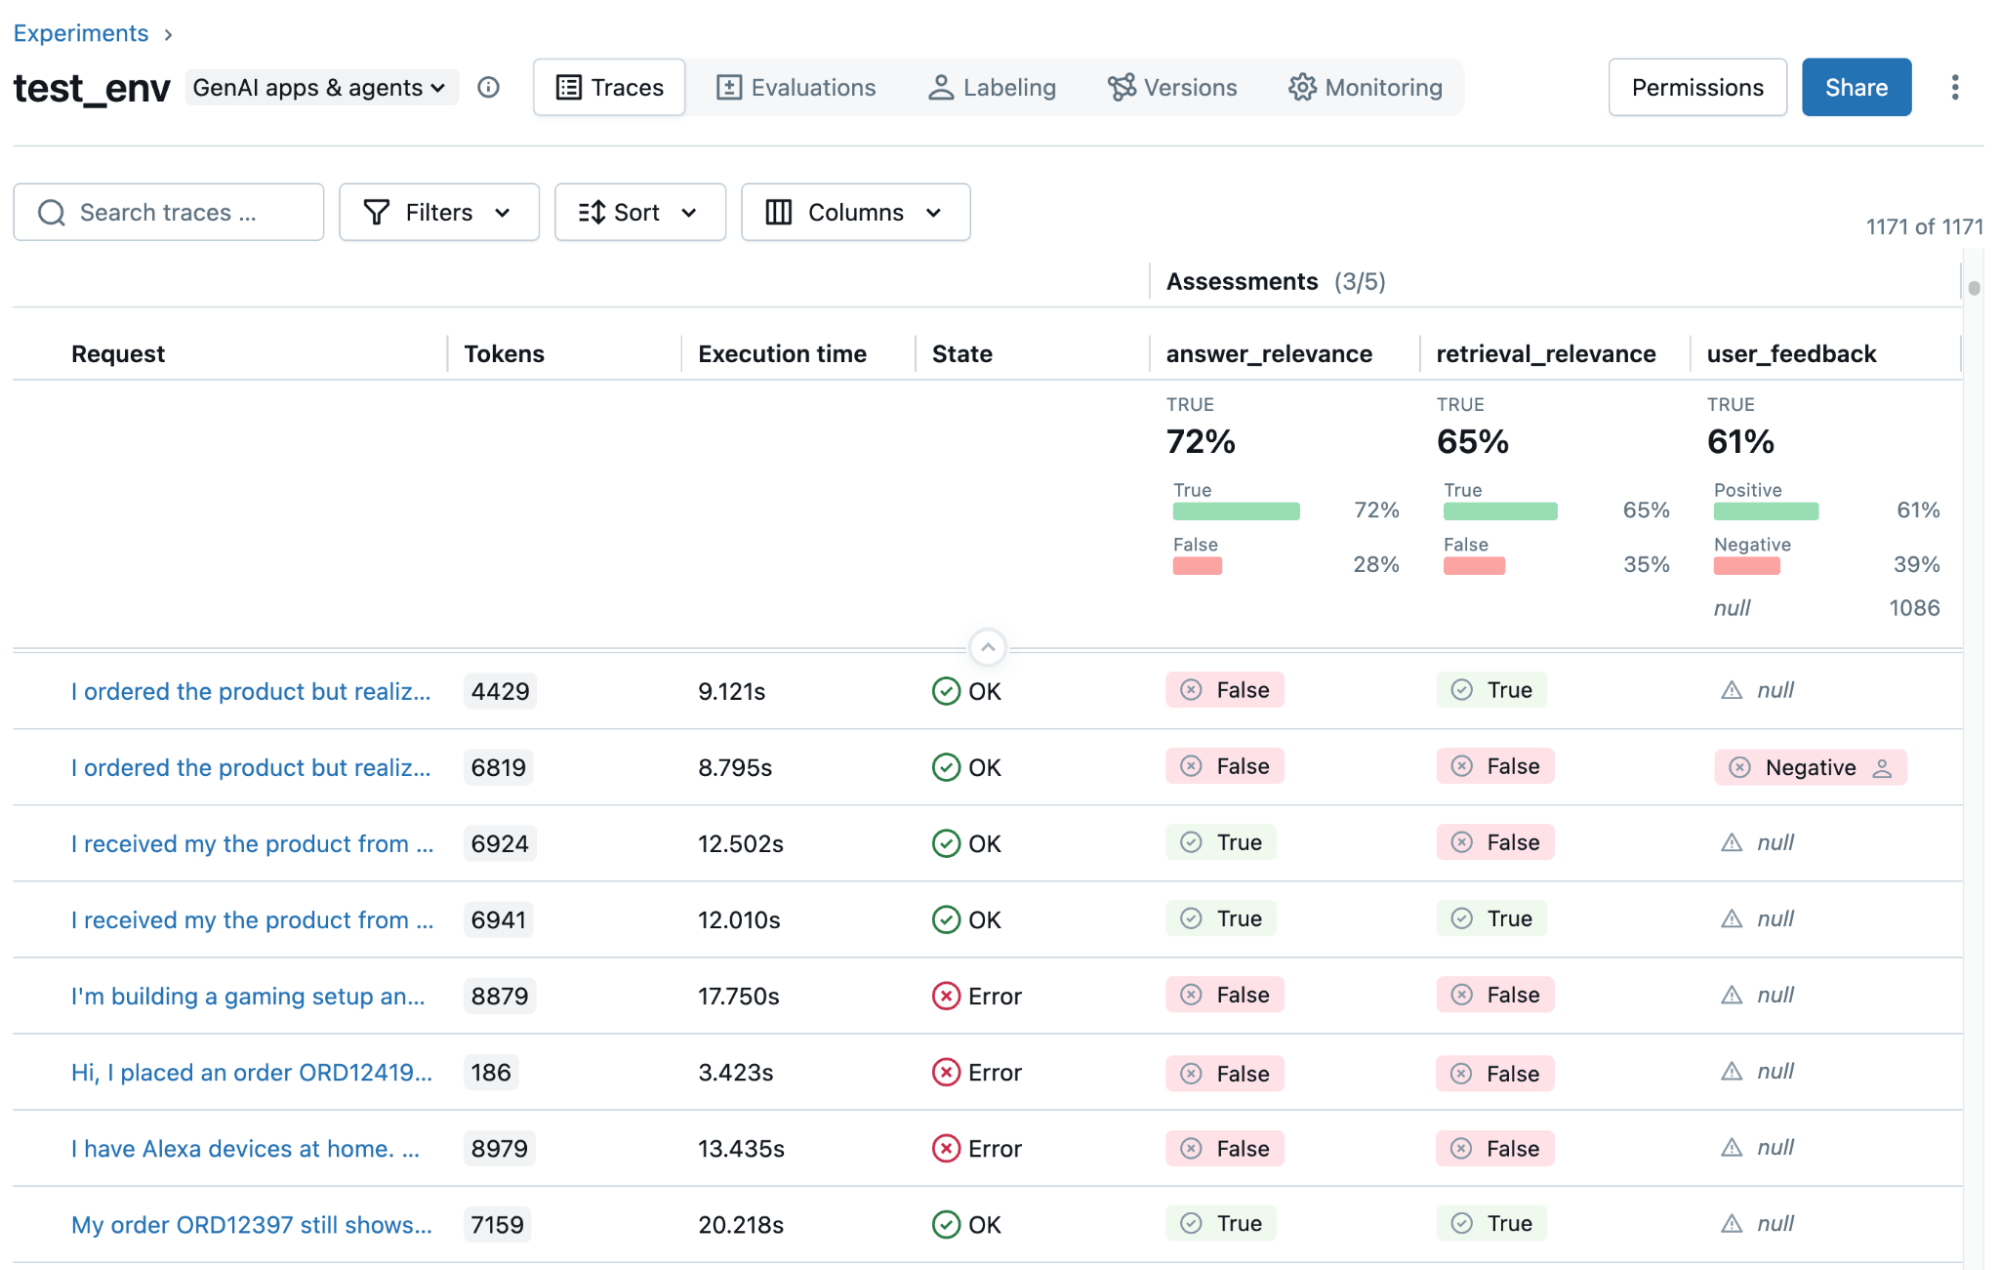The image size is (1999, 1270).
Task: Open the Versions tab
Action: [1172, 88]
